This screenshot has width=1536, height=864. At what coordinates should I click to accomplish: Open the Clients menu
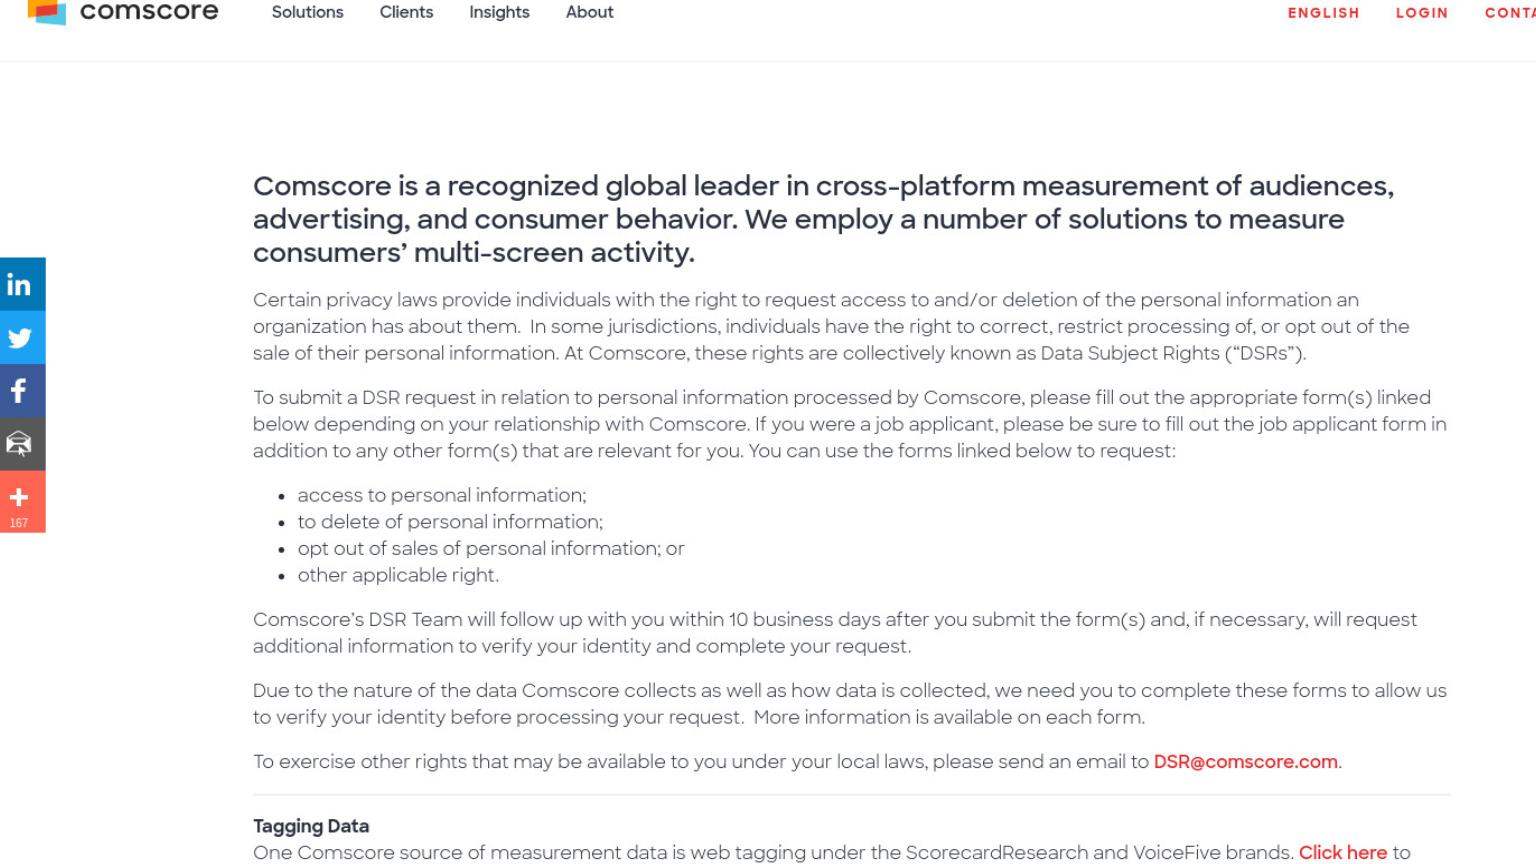(406, 12)
